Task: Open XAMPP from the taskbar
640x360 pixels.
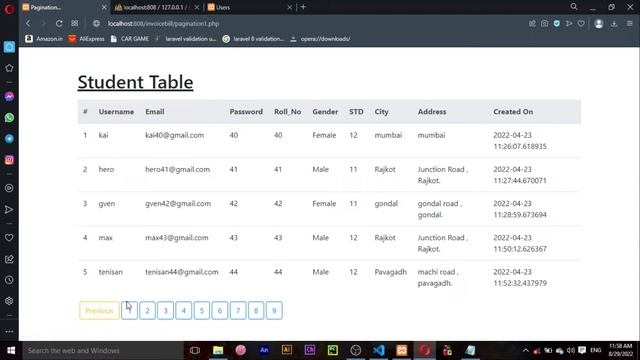Action: tap(402, 351)
